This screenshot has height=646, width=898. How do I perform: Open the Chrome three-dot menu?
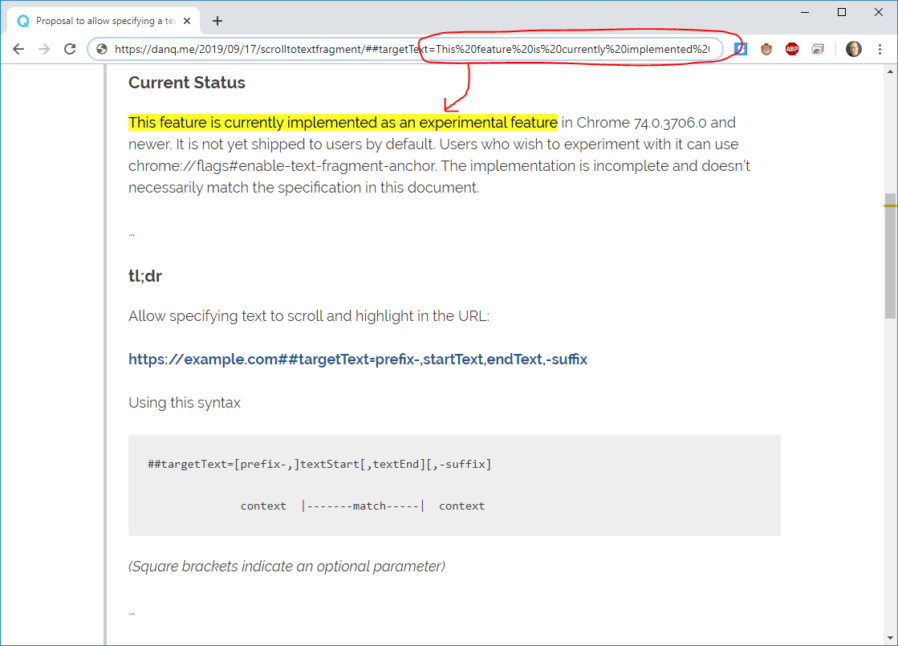click(x=879, y=48)
